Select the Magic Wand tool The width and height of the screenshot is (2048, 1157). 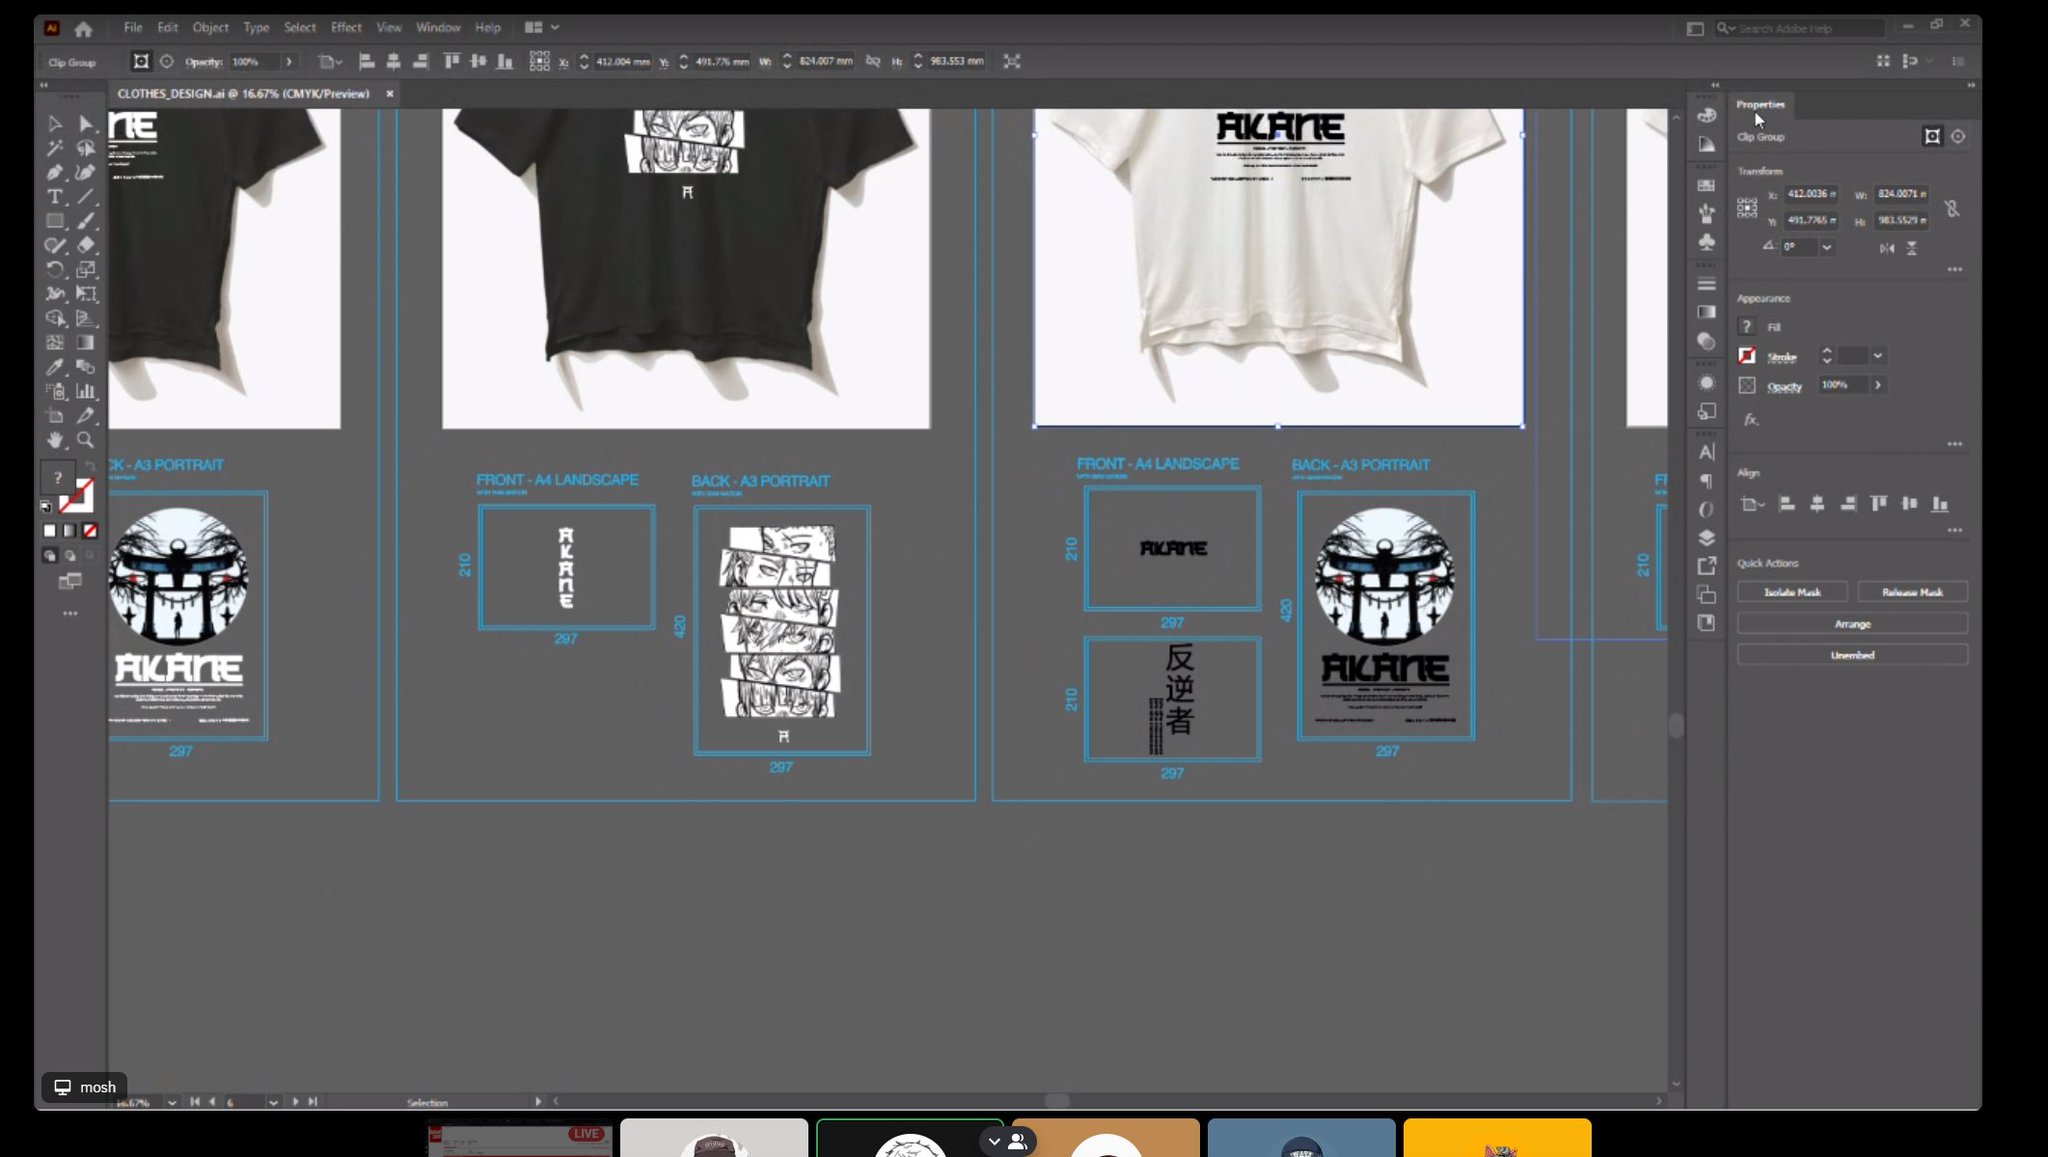[x=55, y=148]
